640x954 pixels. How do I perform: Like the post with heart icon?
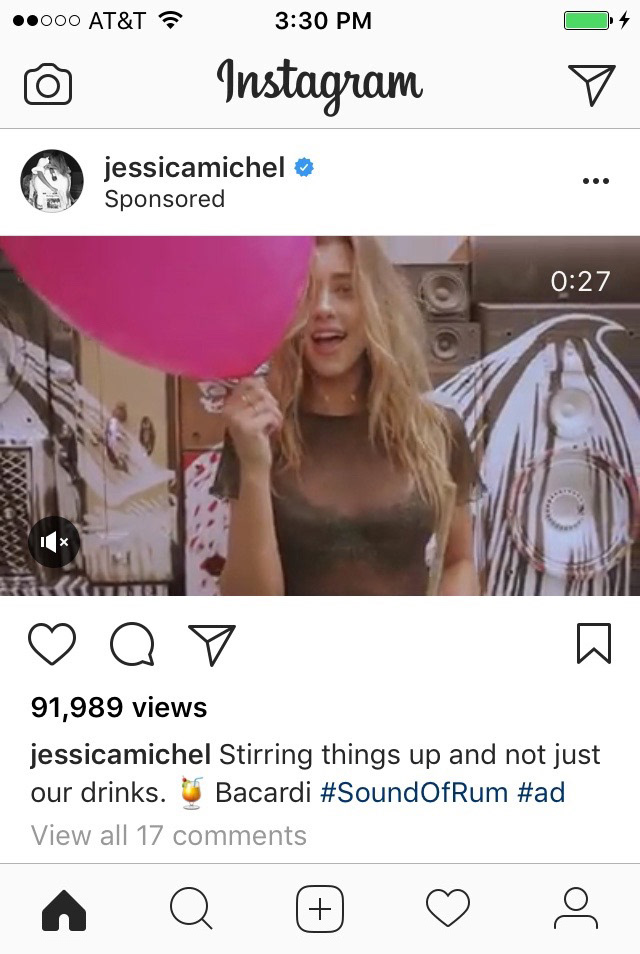52,643
